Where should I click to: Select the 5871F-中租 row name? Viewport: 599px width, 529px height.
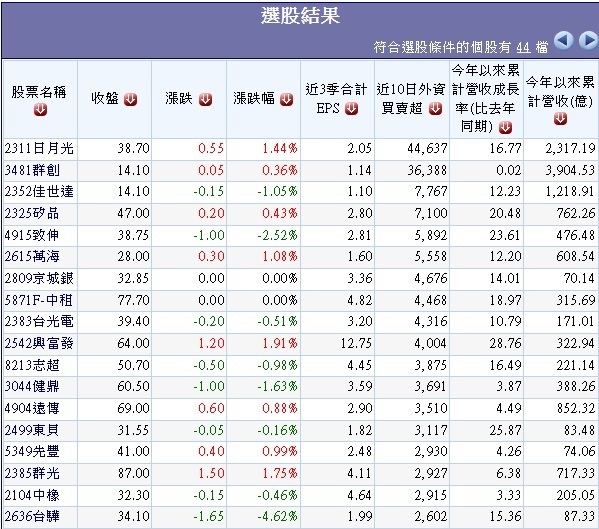click(39, 300)
